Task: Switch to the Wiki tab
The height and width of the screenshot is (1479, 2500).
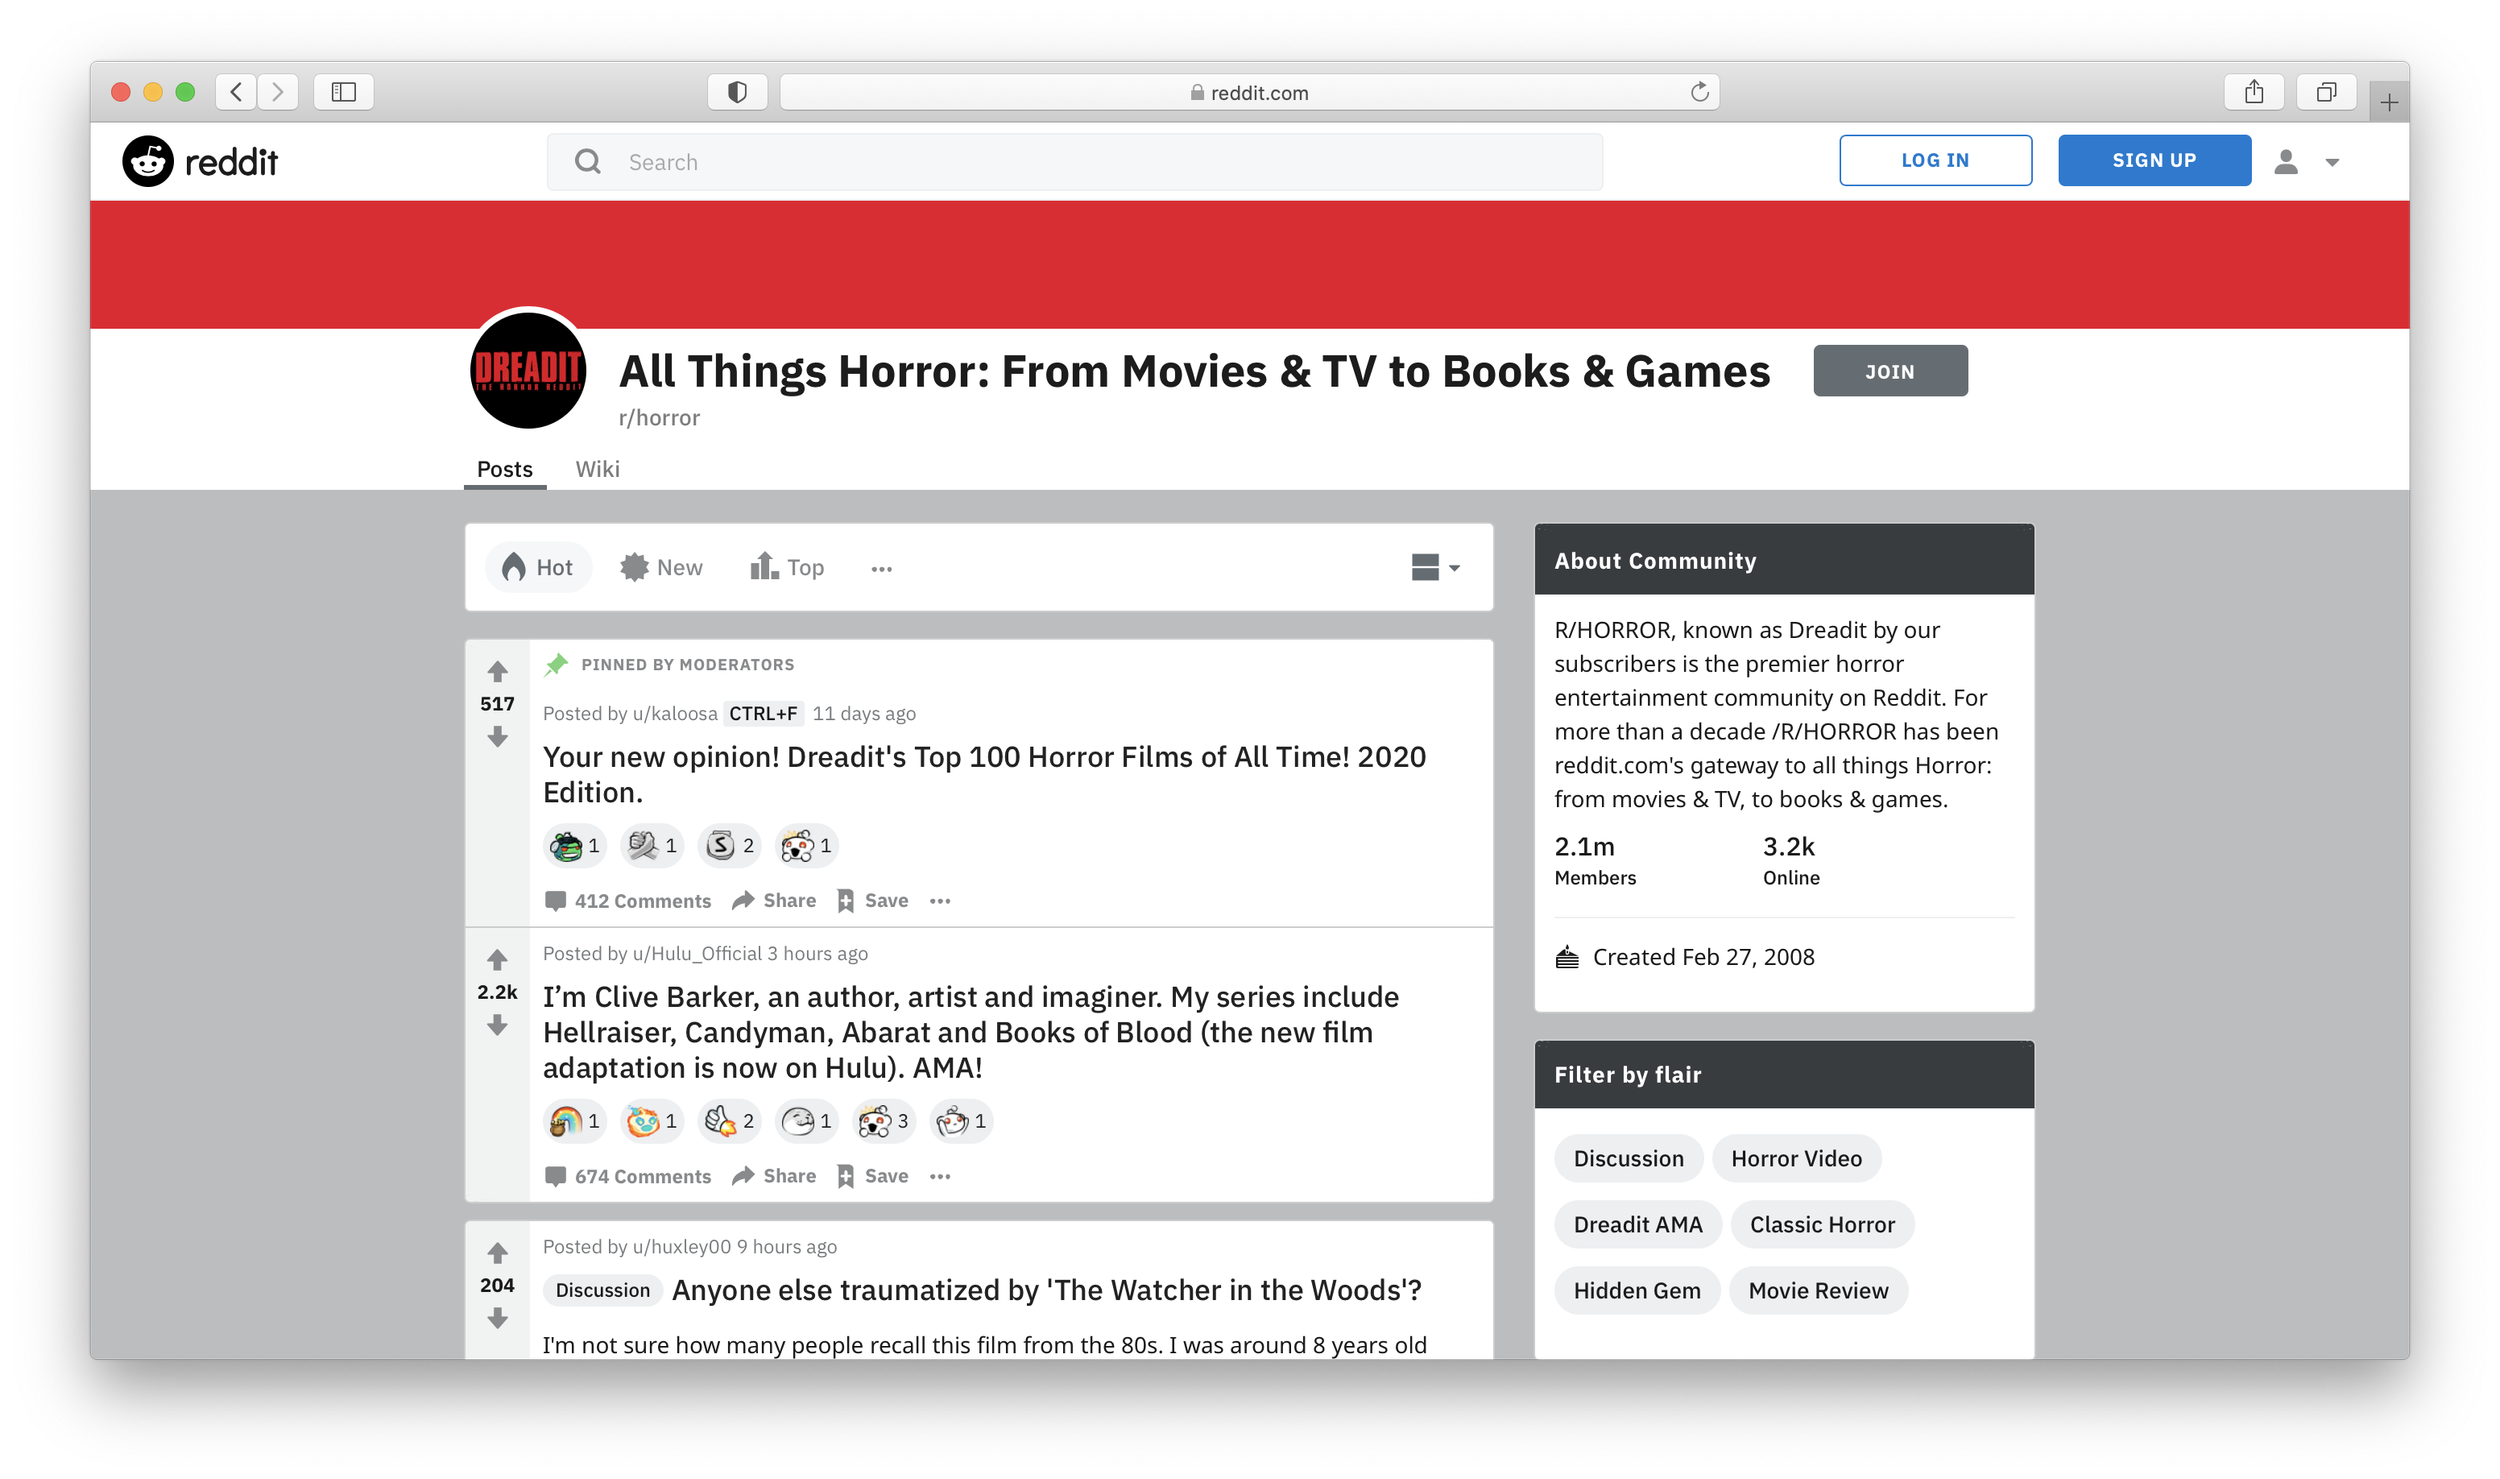Action: [597, 469]
